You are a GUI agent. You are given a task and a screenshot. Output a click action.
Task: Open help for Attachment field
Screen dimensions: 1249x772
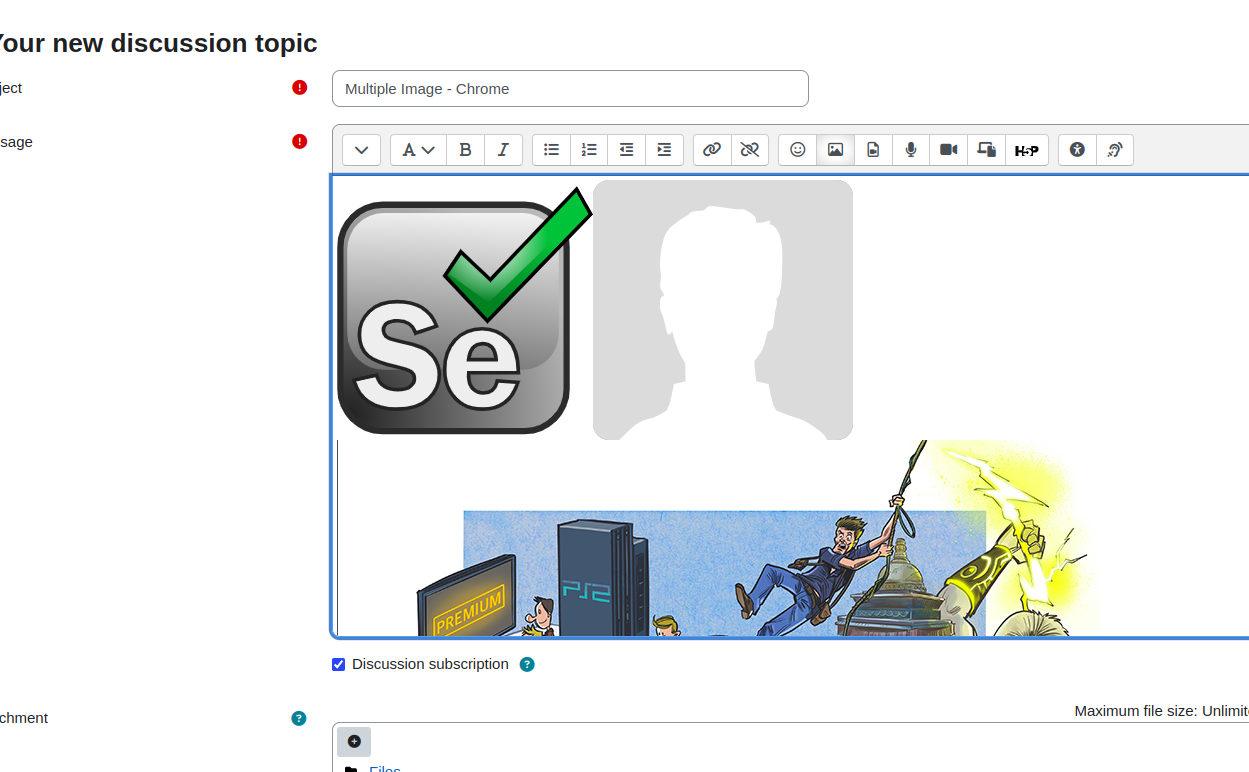(x=299, y=718)
